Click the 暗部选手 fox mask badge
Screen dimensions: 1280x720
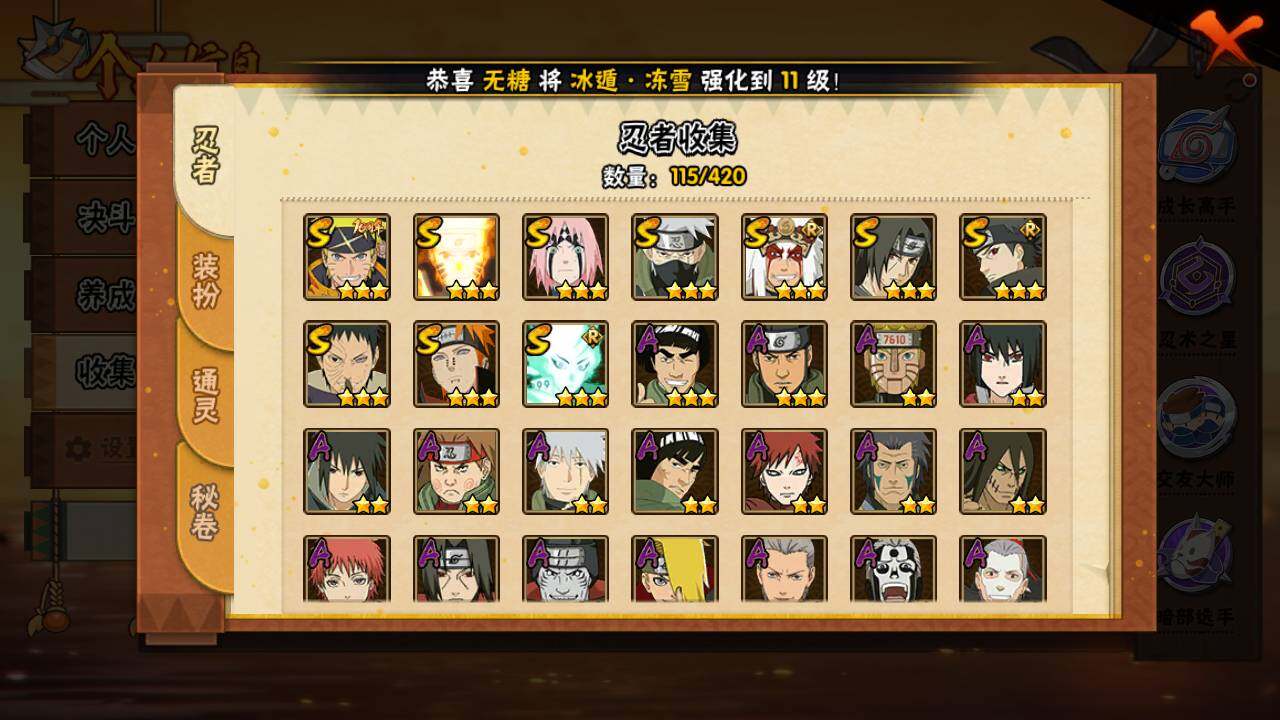click(1197, 553)
